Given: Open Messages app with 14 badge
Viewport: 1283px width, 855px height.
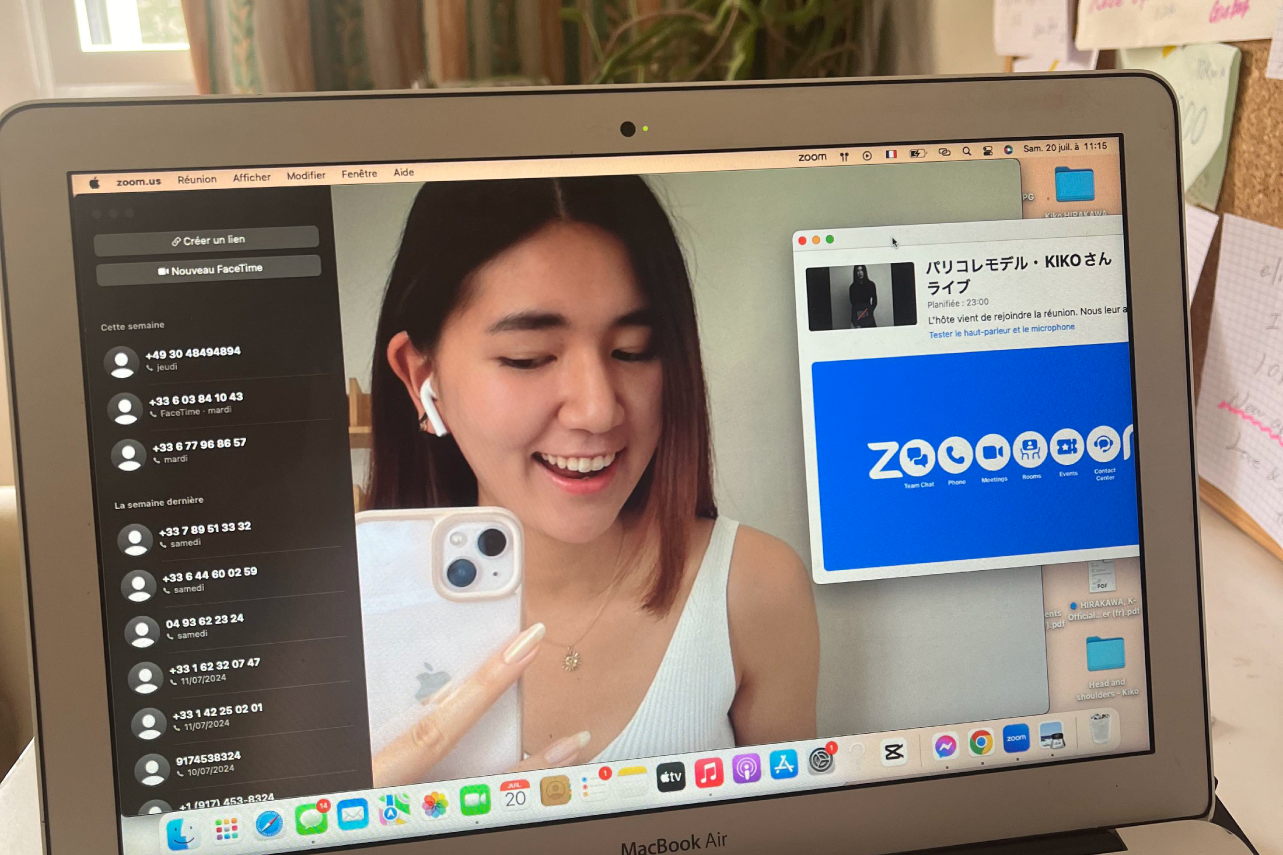Looking at the screenshot, I should click(x=311, y=819).
